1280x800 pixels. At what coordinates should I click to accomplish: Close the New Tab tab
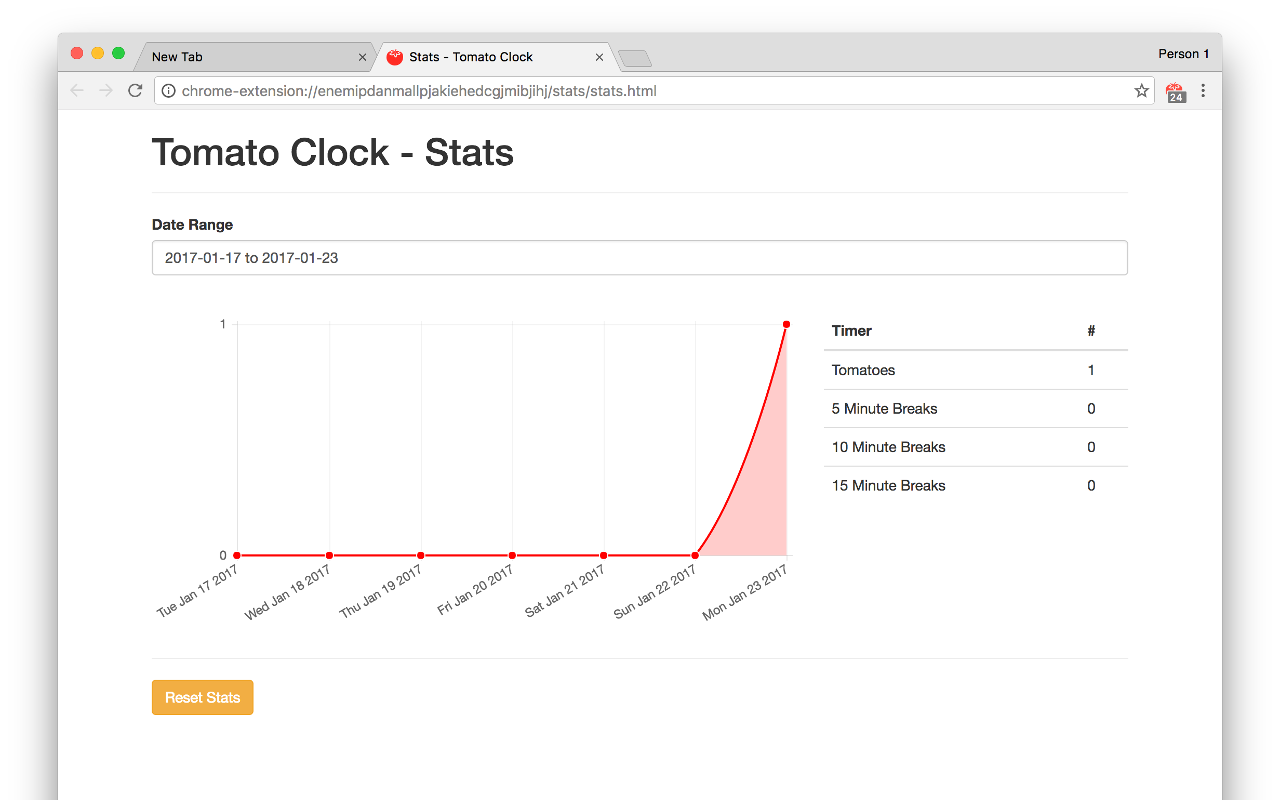click(x=362, y=57)
